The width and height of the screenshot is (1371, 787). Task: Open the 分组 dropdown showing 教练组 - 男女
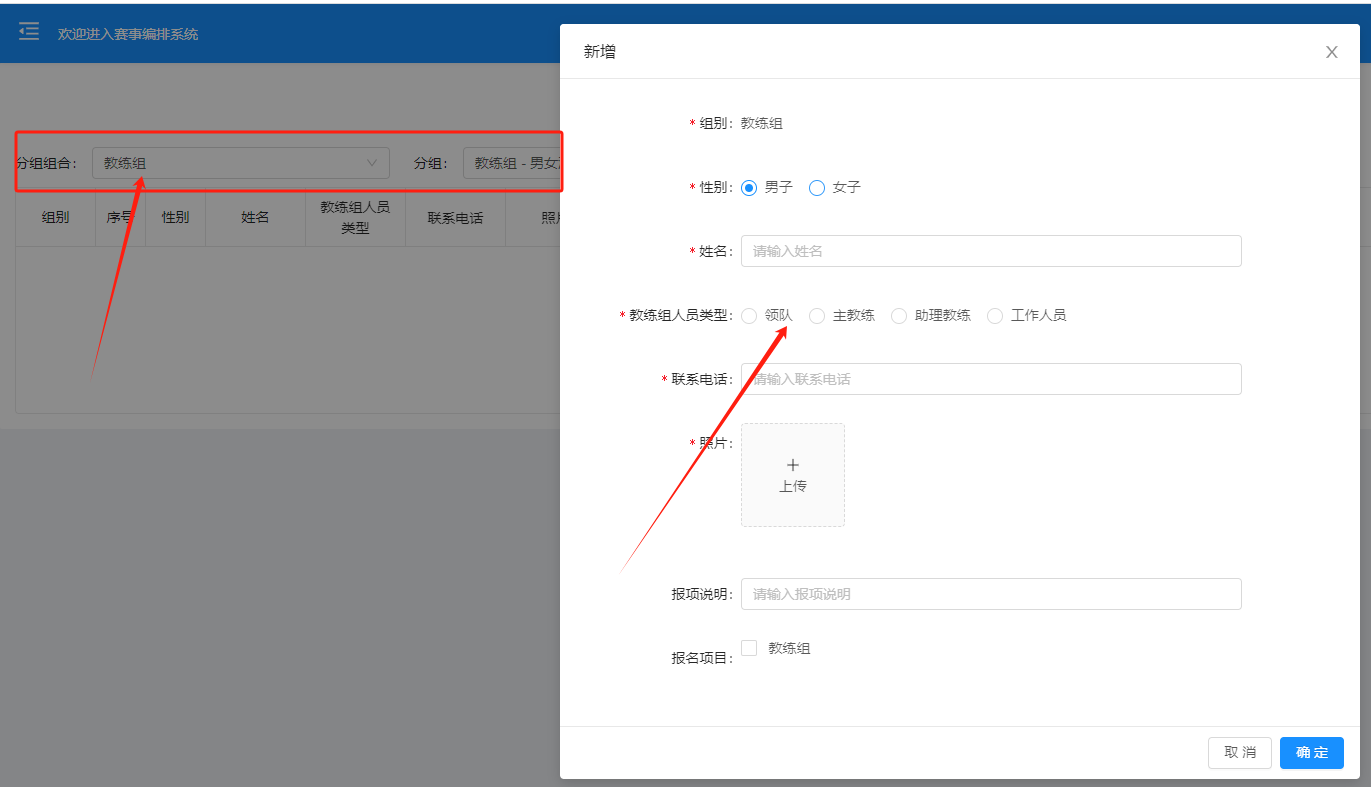(511, 163)
